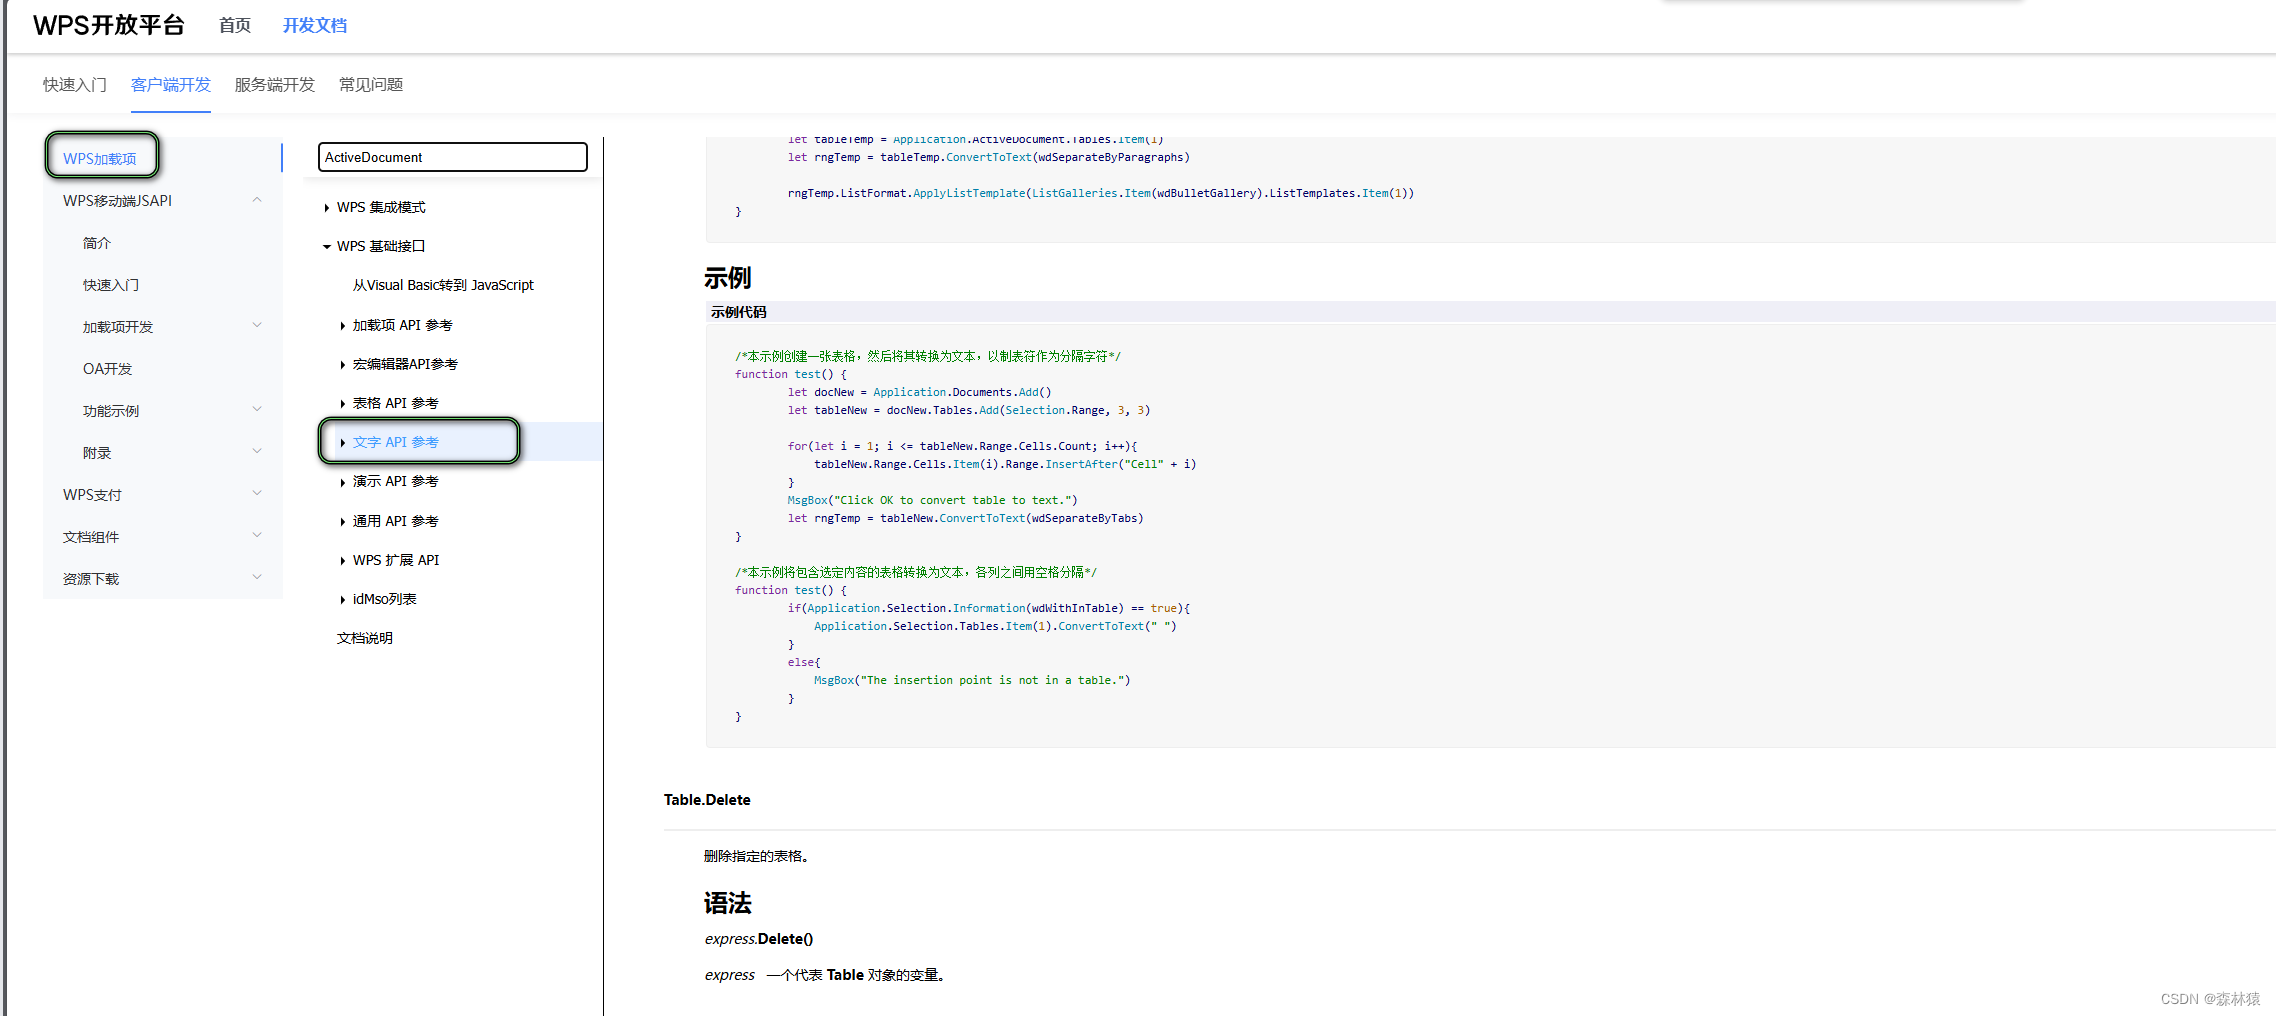Click the express.Delete() syntax text
This screenshot has width=2276, height=1016.
(x=759, y=939)
